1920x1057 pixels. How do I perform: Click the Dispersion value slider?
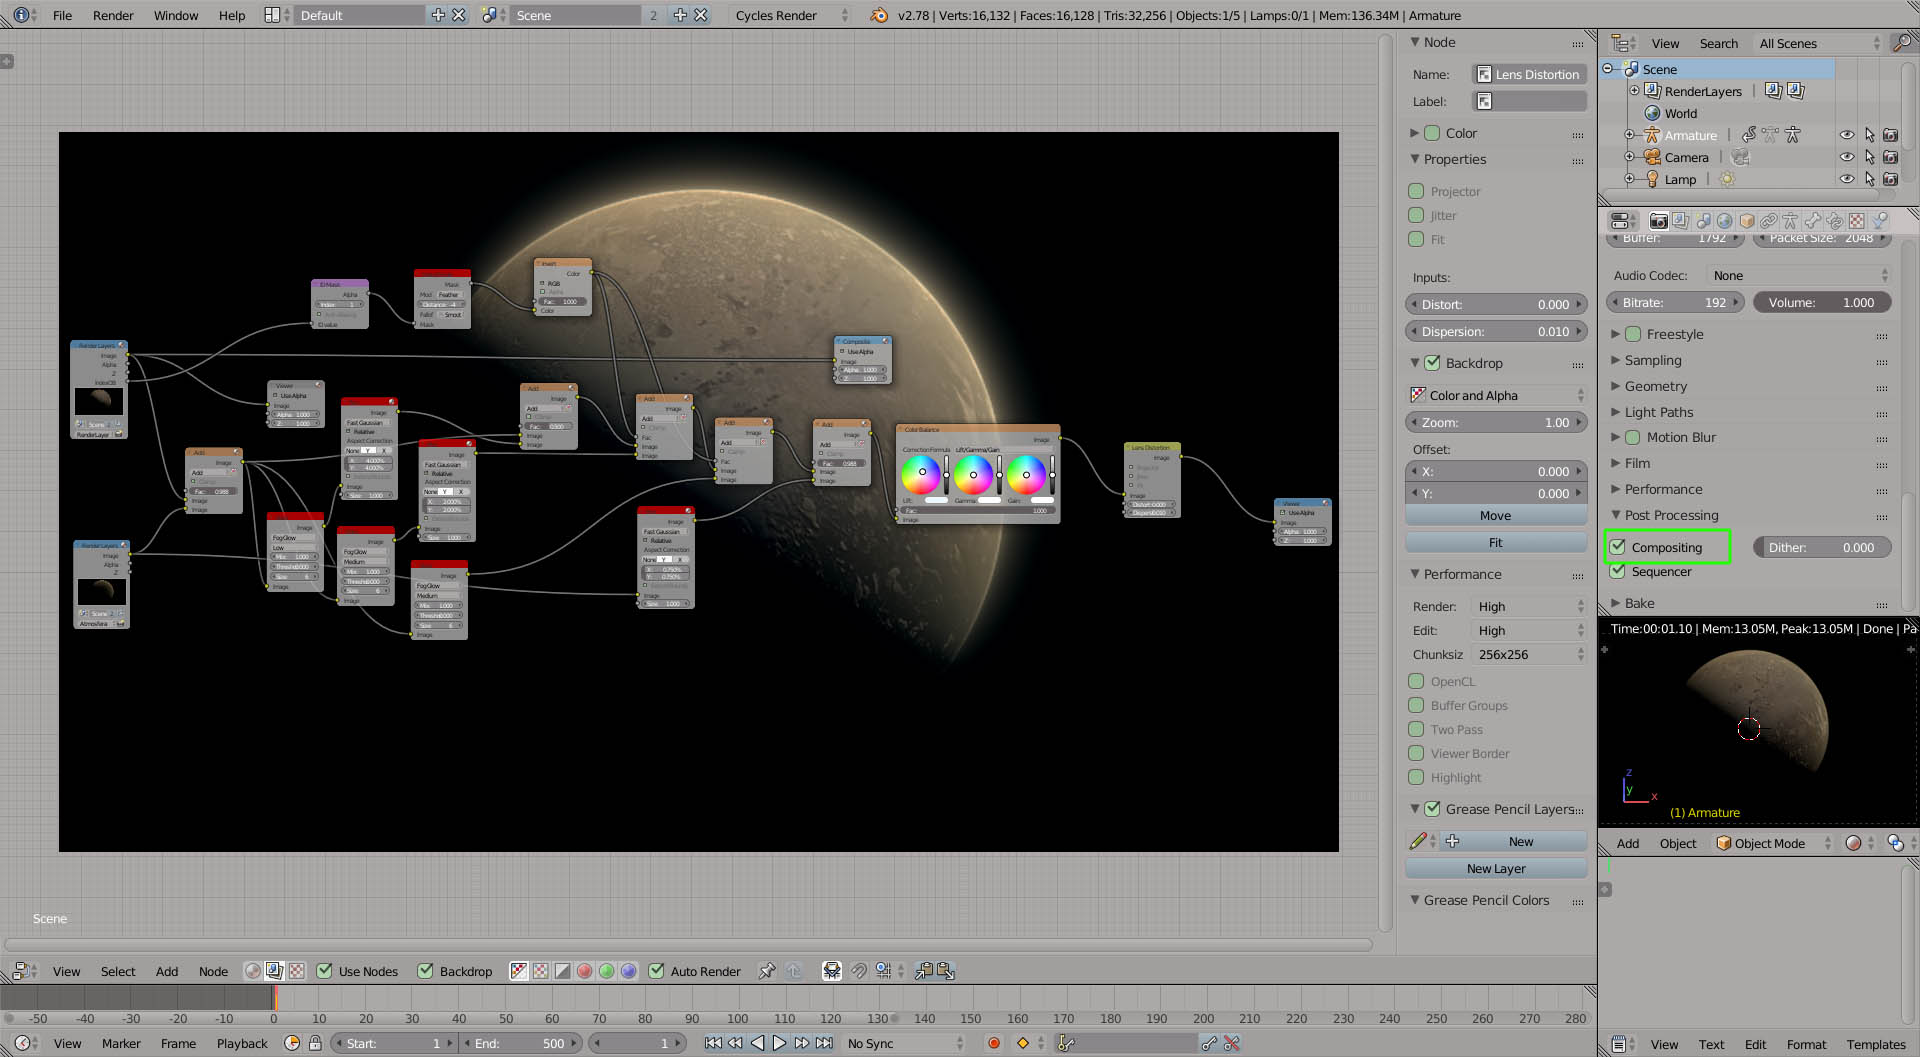tap(1495, 332)
